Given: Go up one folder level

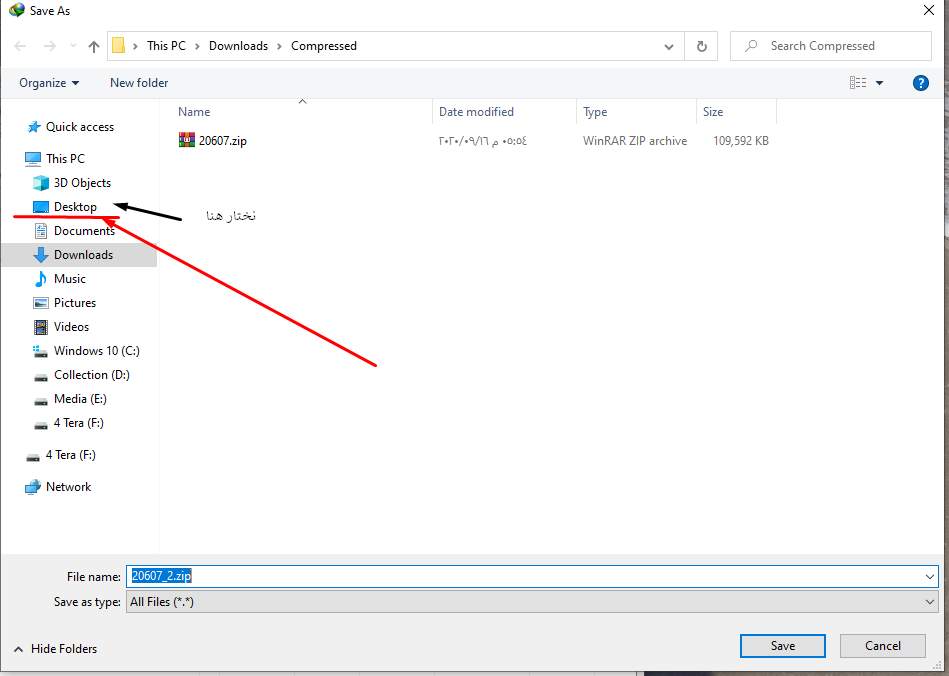Looking at the screenshot, I should (x=94, y=46).
